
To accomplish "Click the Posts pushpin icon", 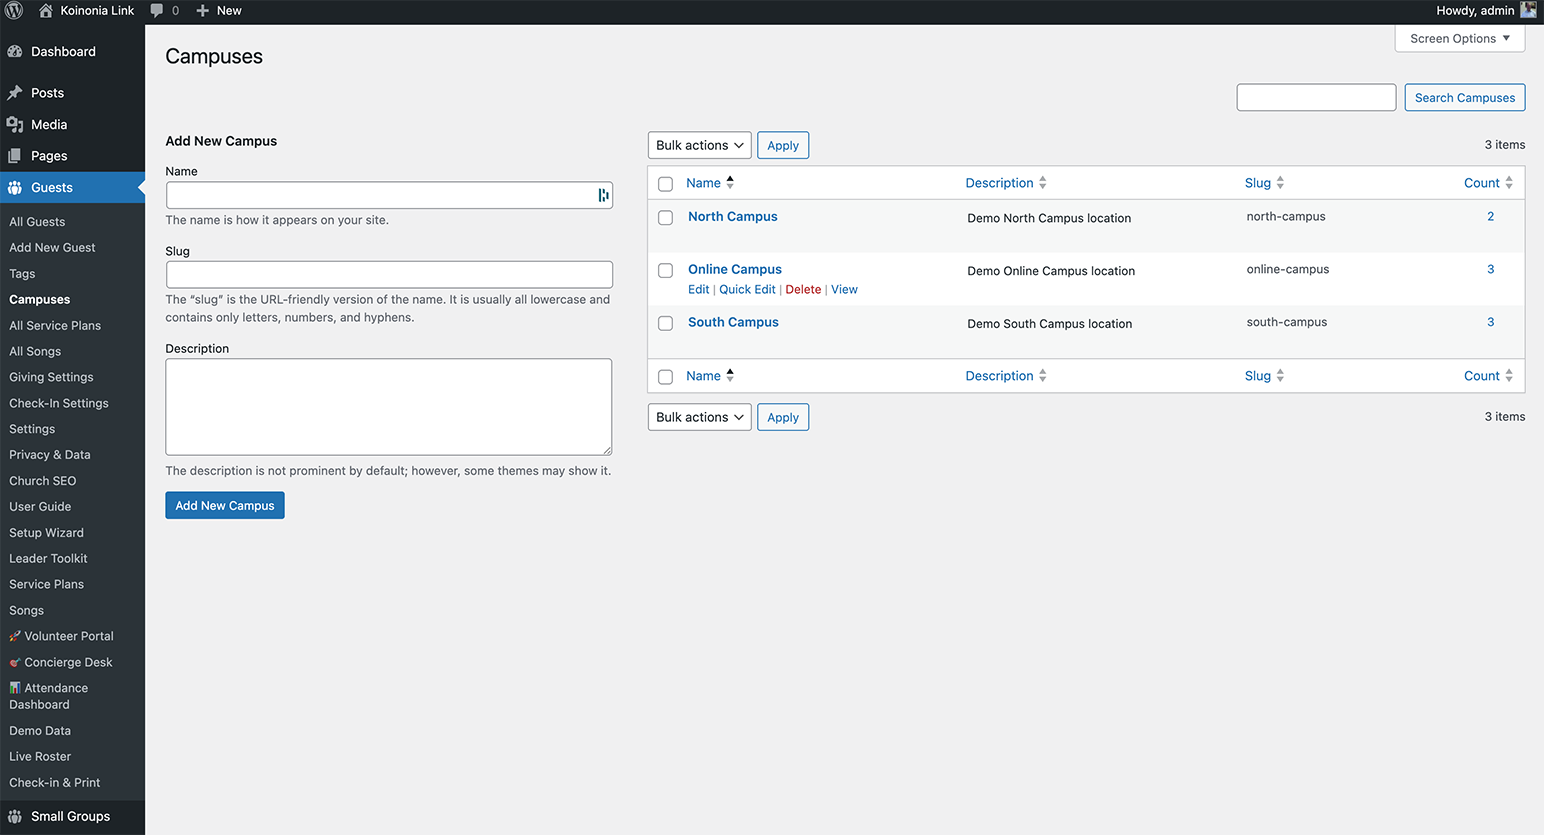I will (x=15, y=93).
